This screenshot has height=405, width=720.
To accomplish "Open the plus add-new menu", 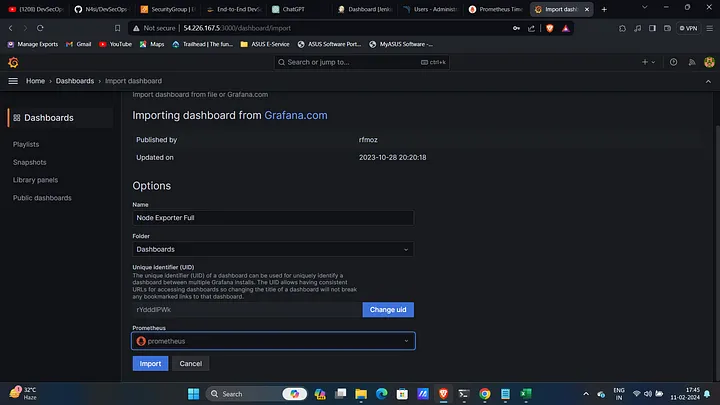I will (x=648, y=62).
